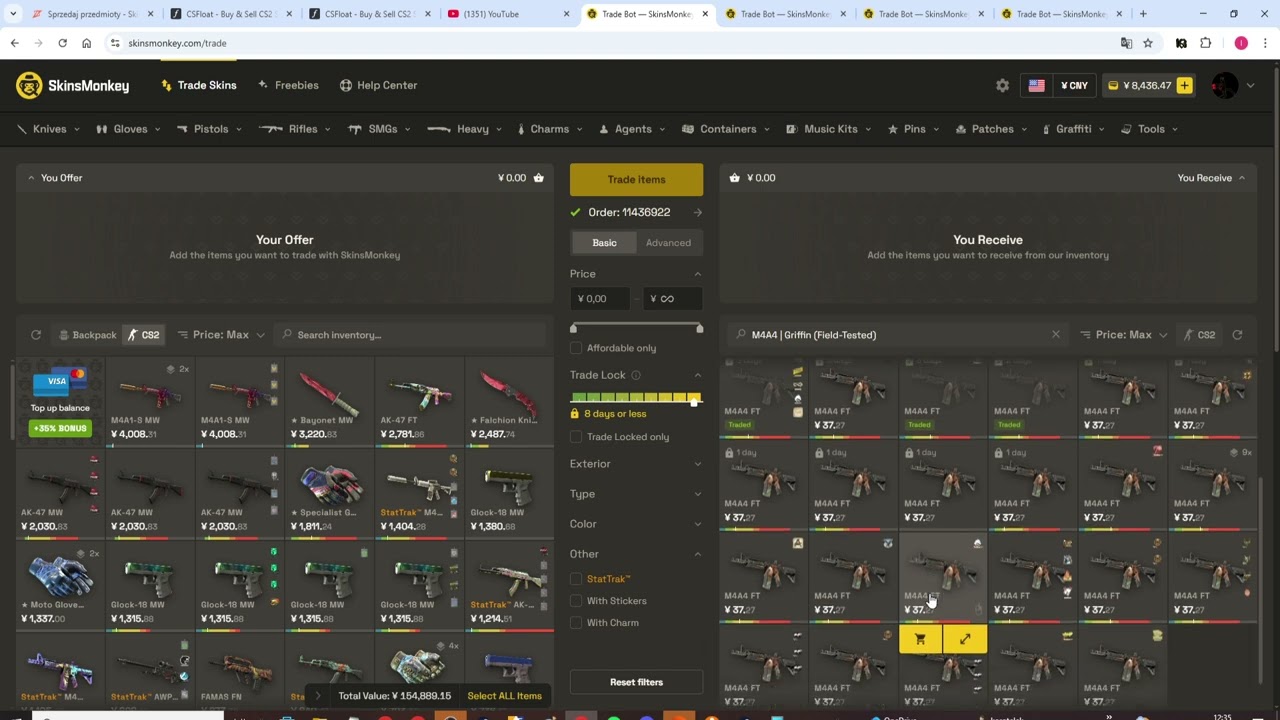The width and height of the screenshot is (1280, 720).
Task: Add hovered M4A4 to cart icon
Action: tap(920, 639)
